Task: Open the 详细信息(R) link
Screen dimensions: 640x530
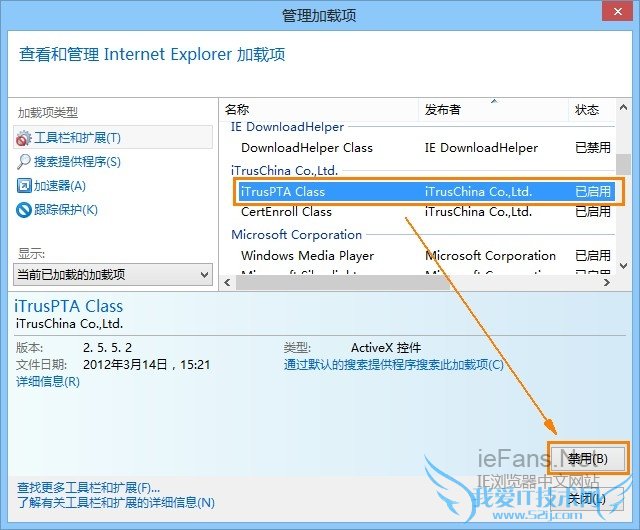Action: point(48,381)
